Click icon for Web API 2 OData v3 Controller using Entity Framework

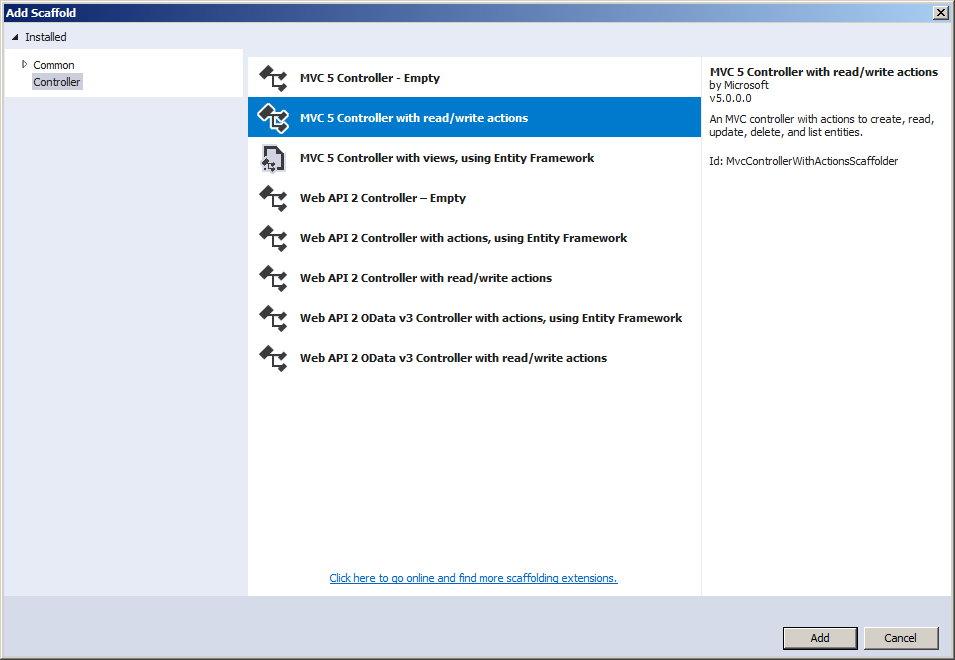point(273,318)
